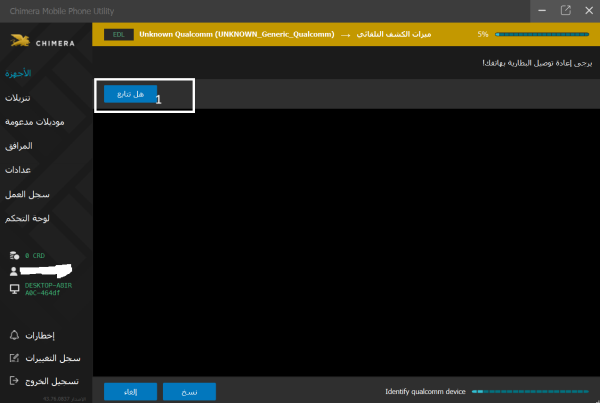Click the Chimera logo in sidebar
The image size is (600, 403).
pos(42,41)
